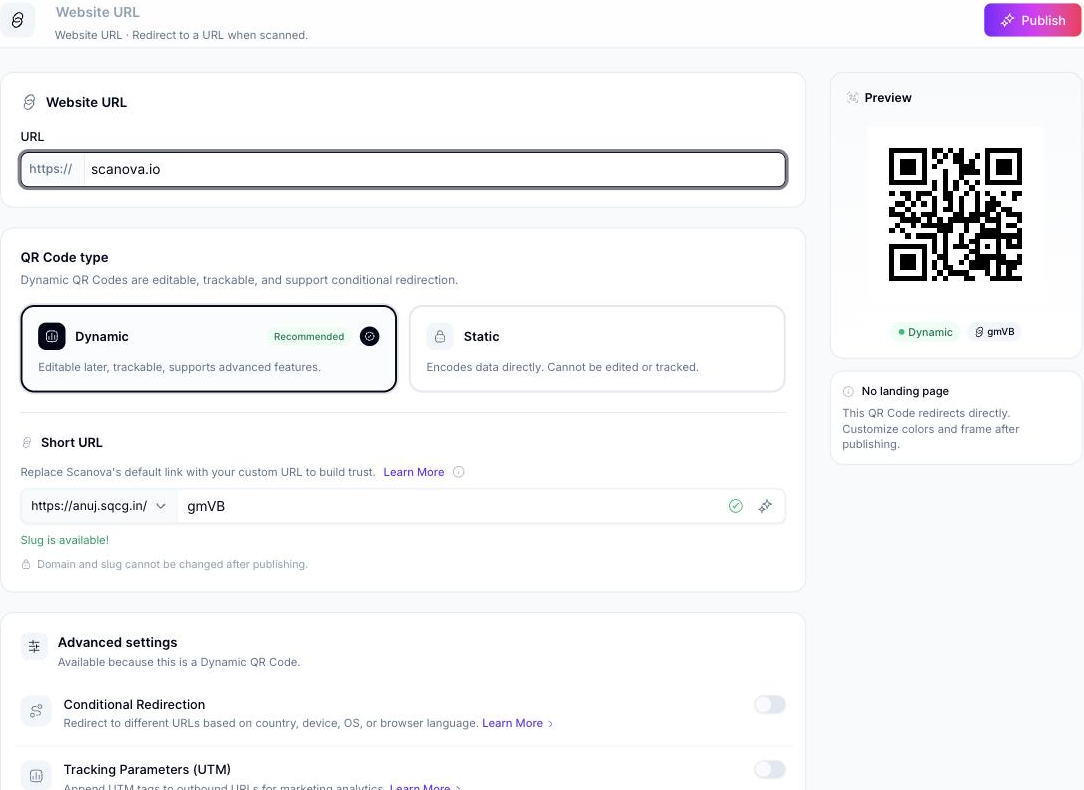Viewport: 1084px width, 790px height.
Task: Click the 'Slug is available!' message
Action: pos(65,540)
